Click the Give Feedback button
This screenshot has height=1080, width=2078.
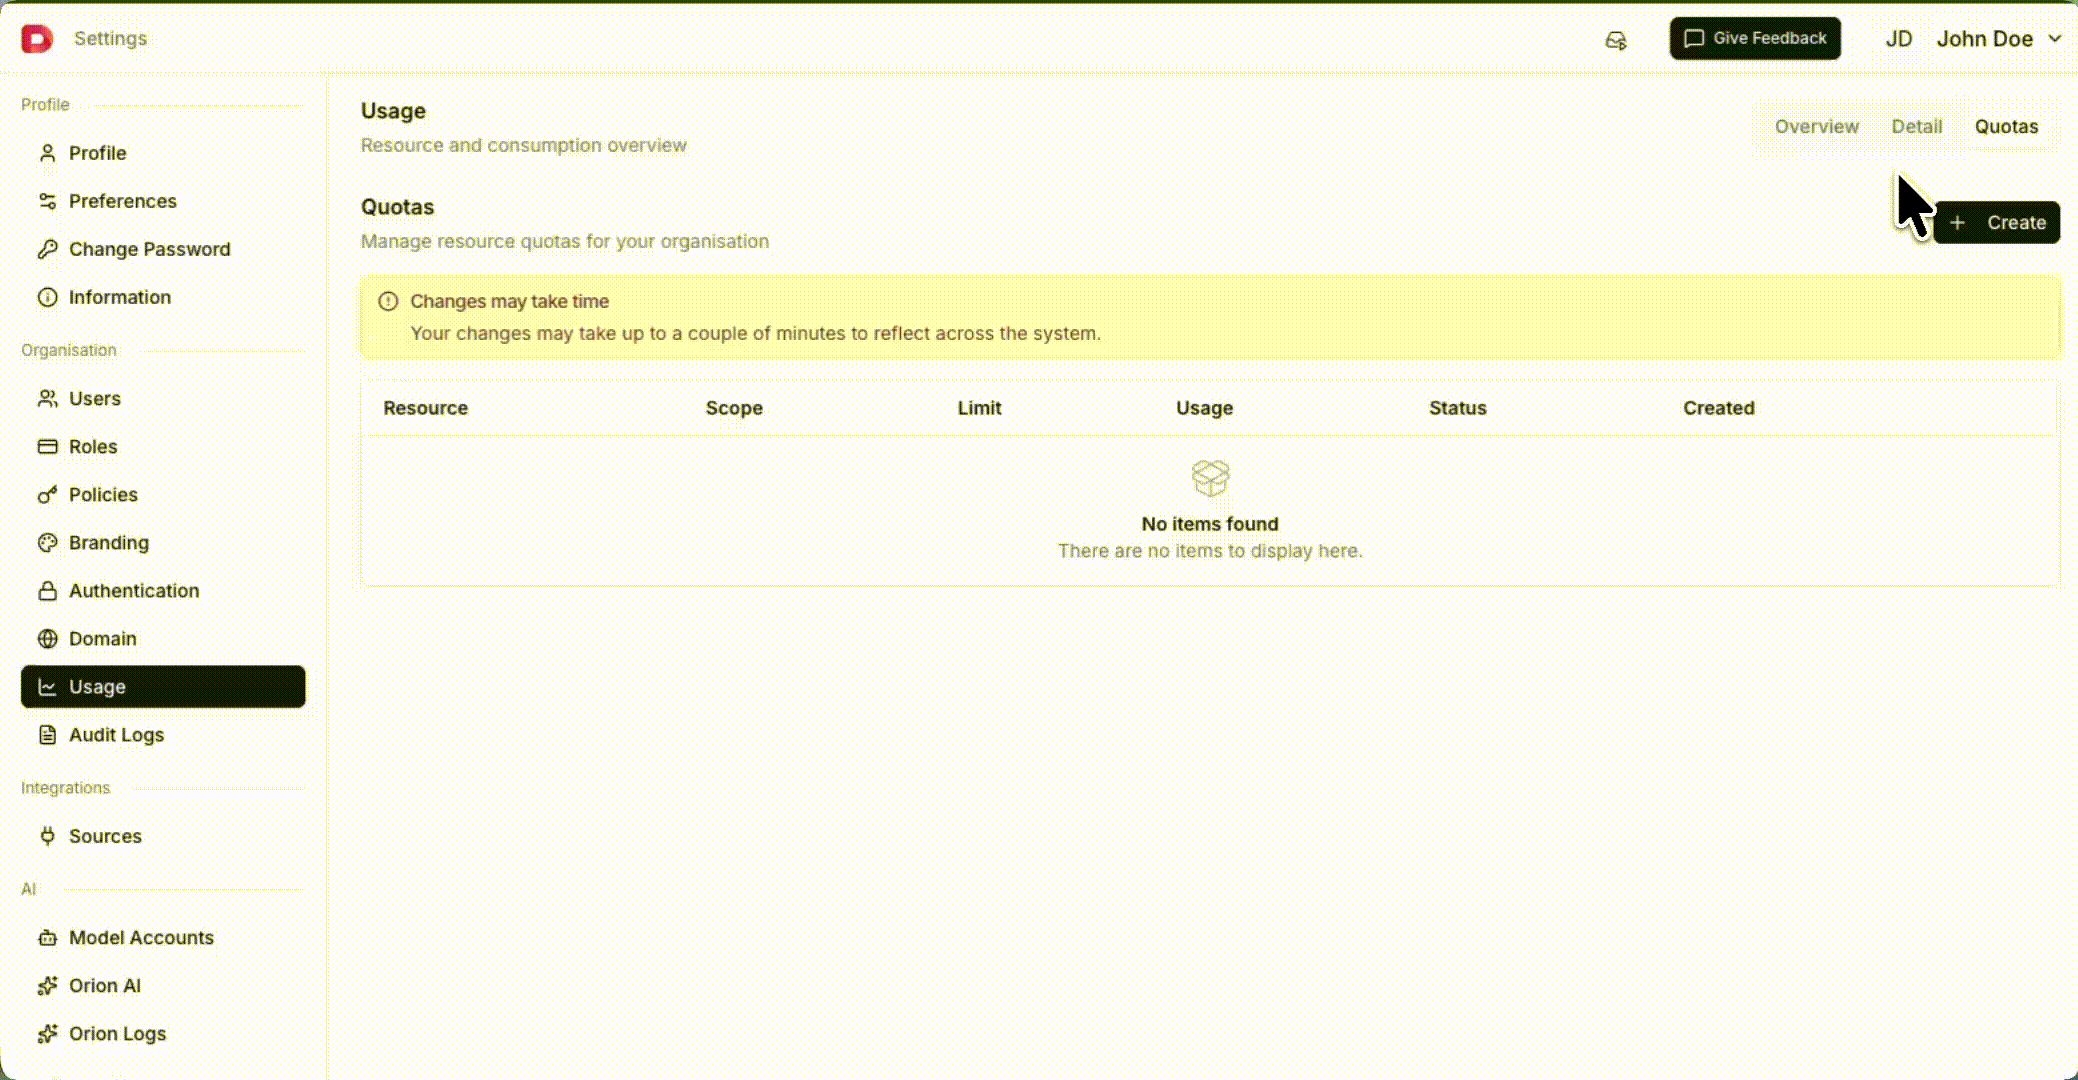[x=1754, y=39]
